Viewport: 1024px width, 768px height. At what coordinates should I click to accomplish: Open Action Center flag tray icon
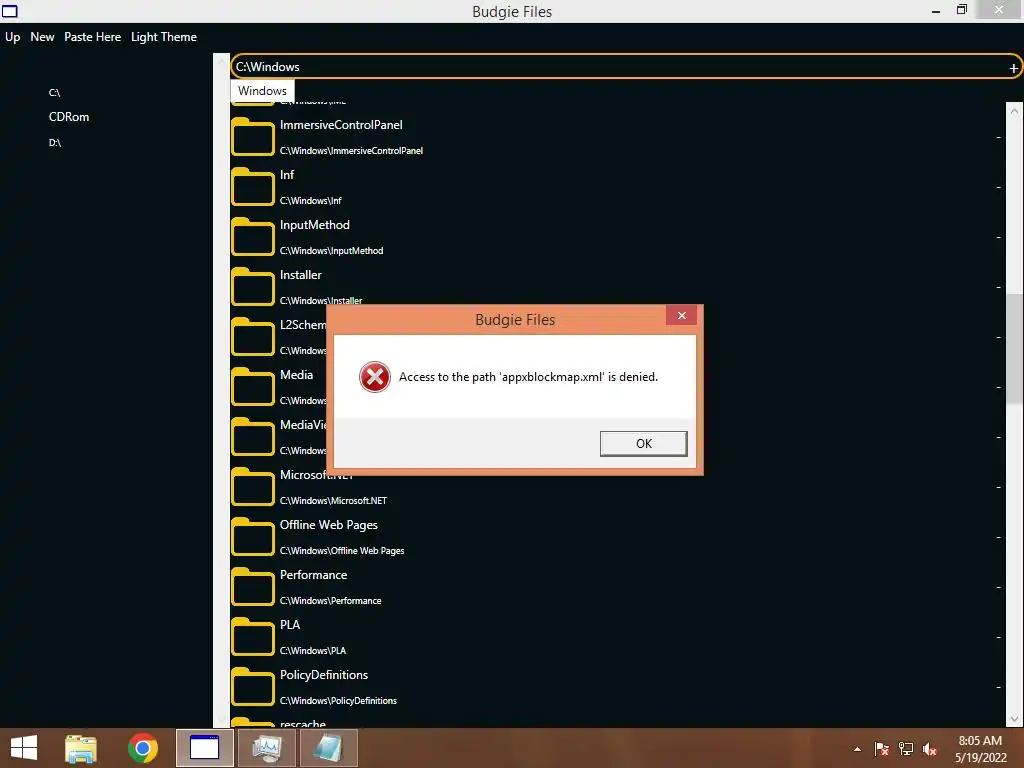pos(882,749)
